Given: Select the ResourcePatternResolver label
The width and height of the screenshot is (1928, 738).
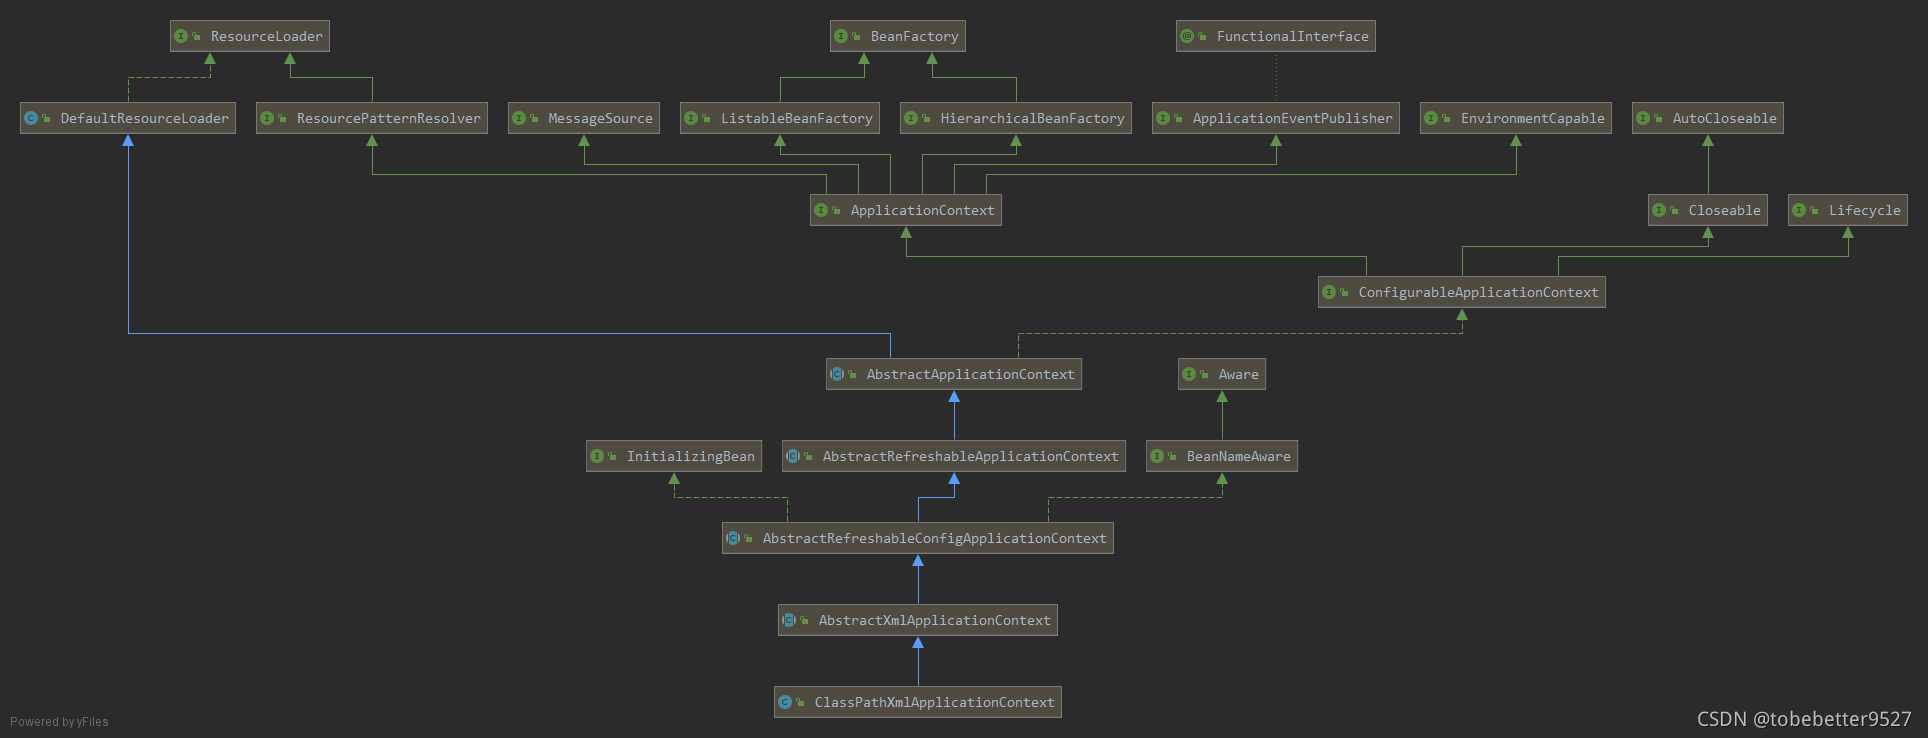Looking at the screenshot, I should click(388, 118).
